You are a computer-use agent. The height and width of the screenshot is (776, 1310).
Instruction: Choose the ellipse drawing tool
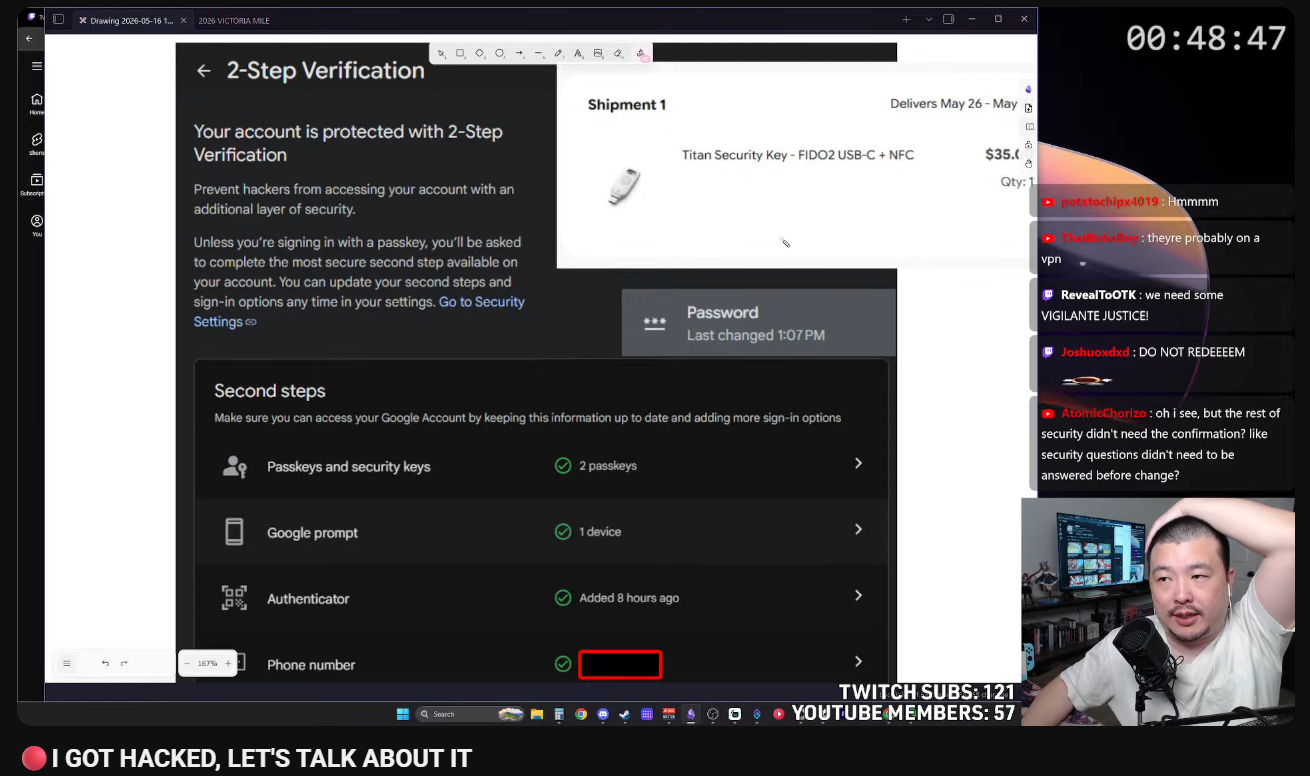pyautogui.click(x=499, y=53)
